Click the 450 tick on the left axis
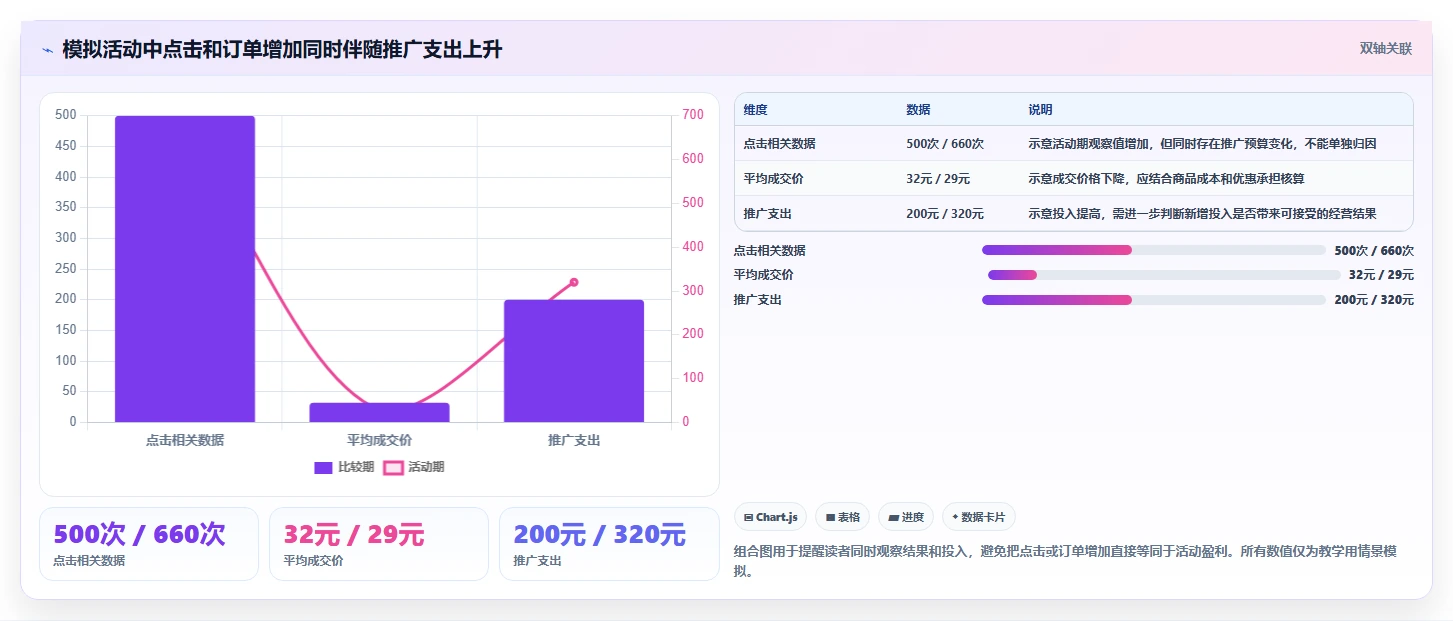This screenshot has height=621, width=1453. [65, 146]
